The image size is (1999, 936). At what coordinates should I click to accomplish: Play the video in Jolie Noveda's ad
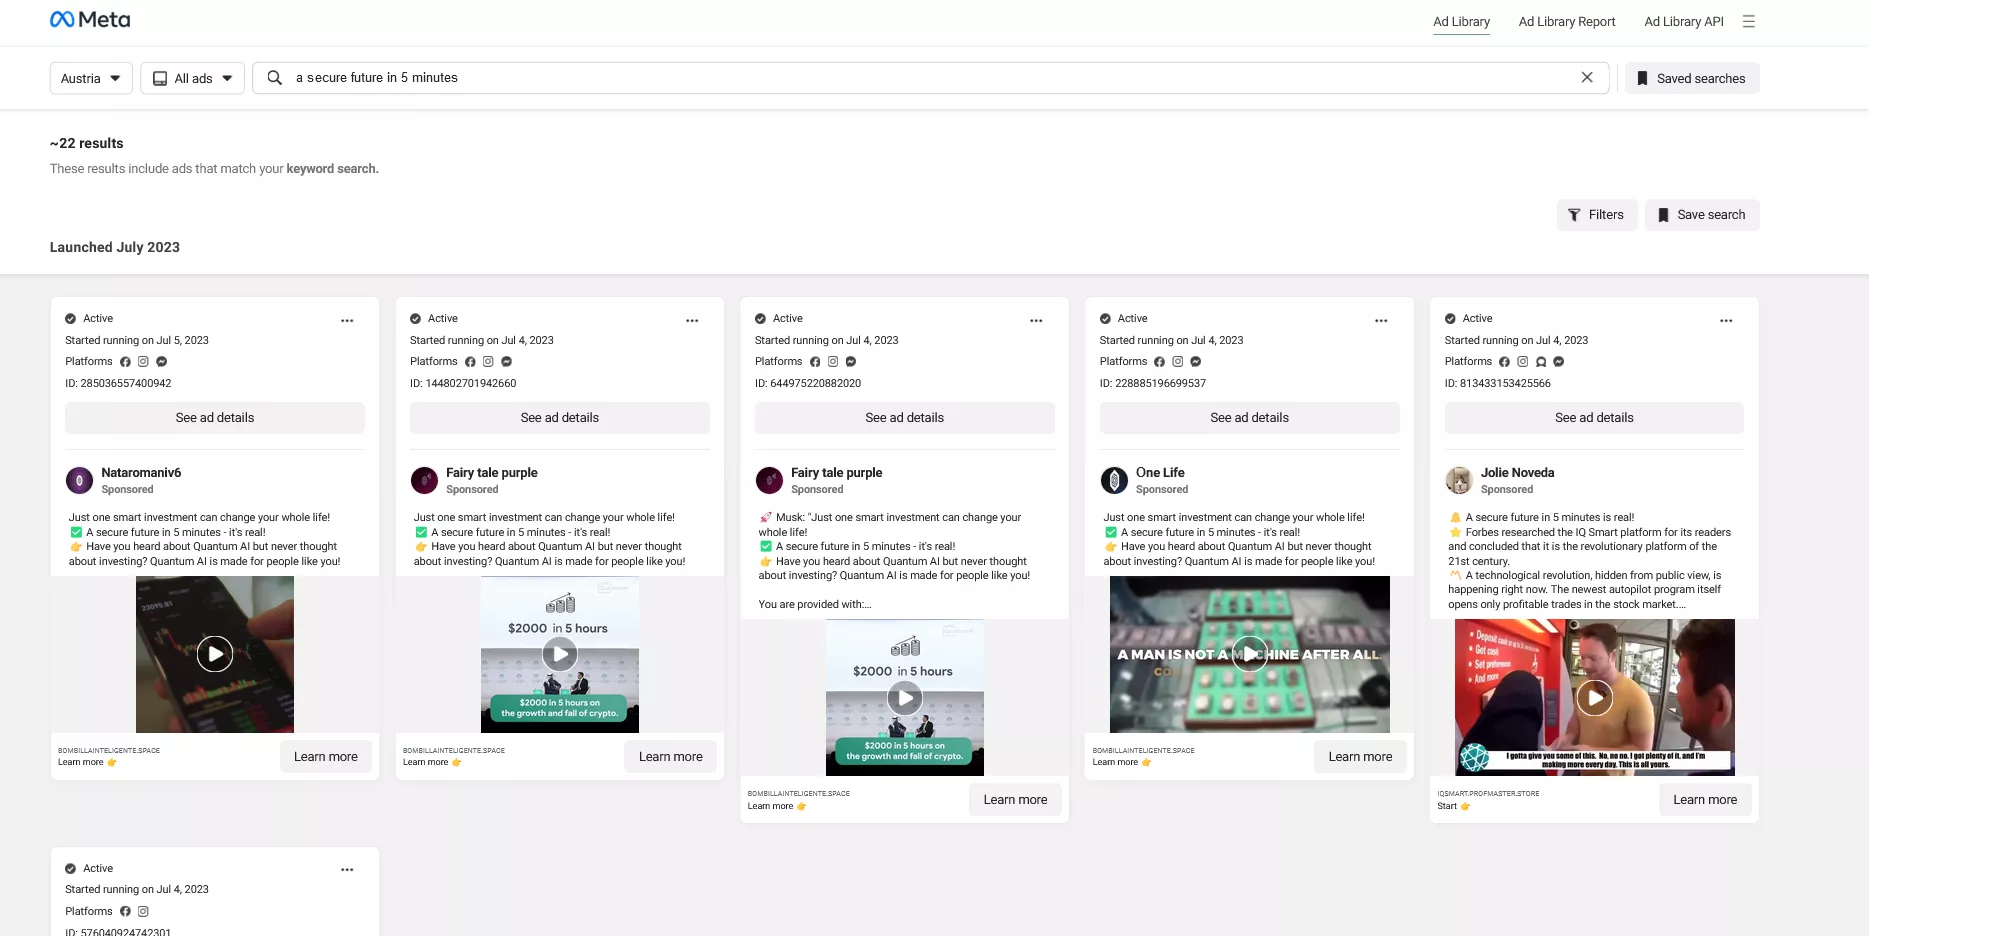coord(1596,697)
